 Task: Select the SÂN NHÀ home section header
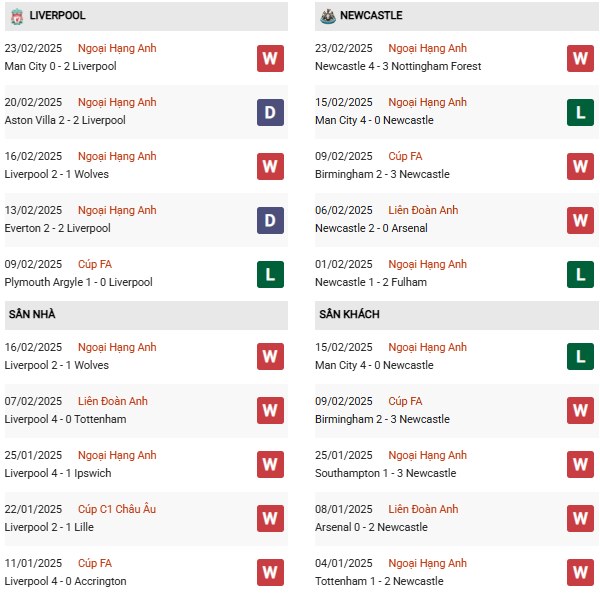[32, 315]
